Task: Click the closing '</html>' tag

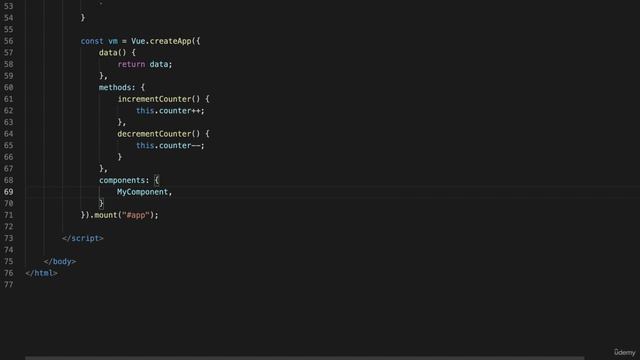Action: point(41,273)
